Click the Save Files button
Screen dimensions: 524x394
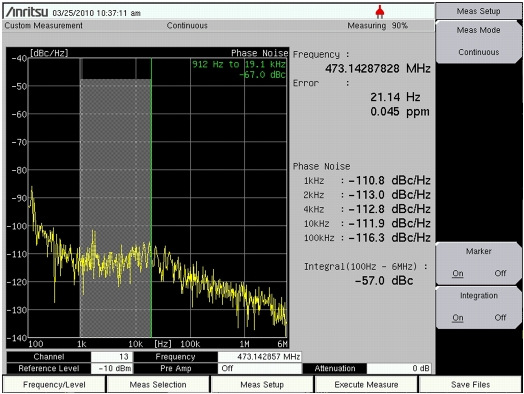470,385
